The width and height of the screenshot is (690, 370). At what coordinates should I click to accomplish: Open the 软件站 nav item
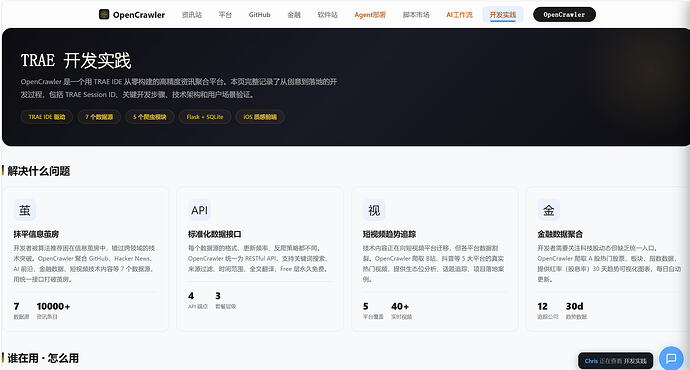[327, 15]
